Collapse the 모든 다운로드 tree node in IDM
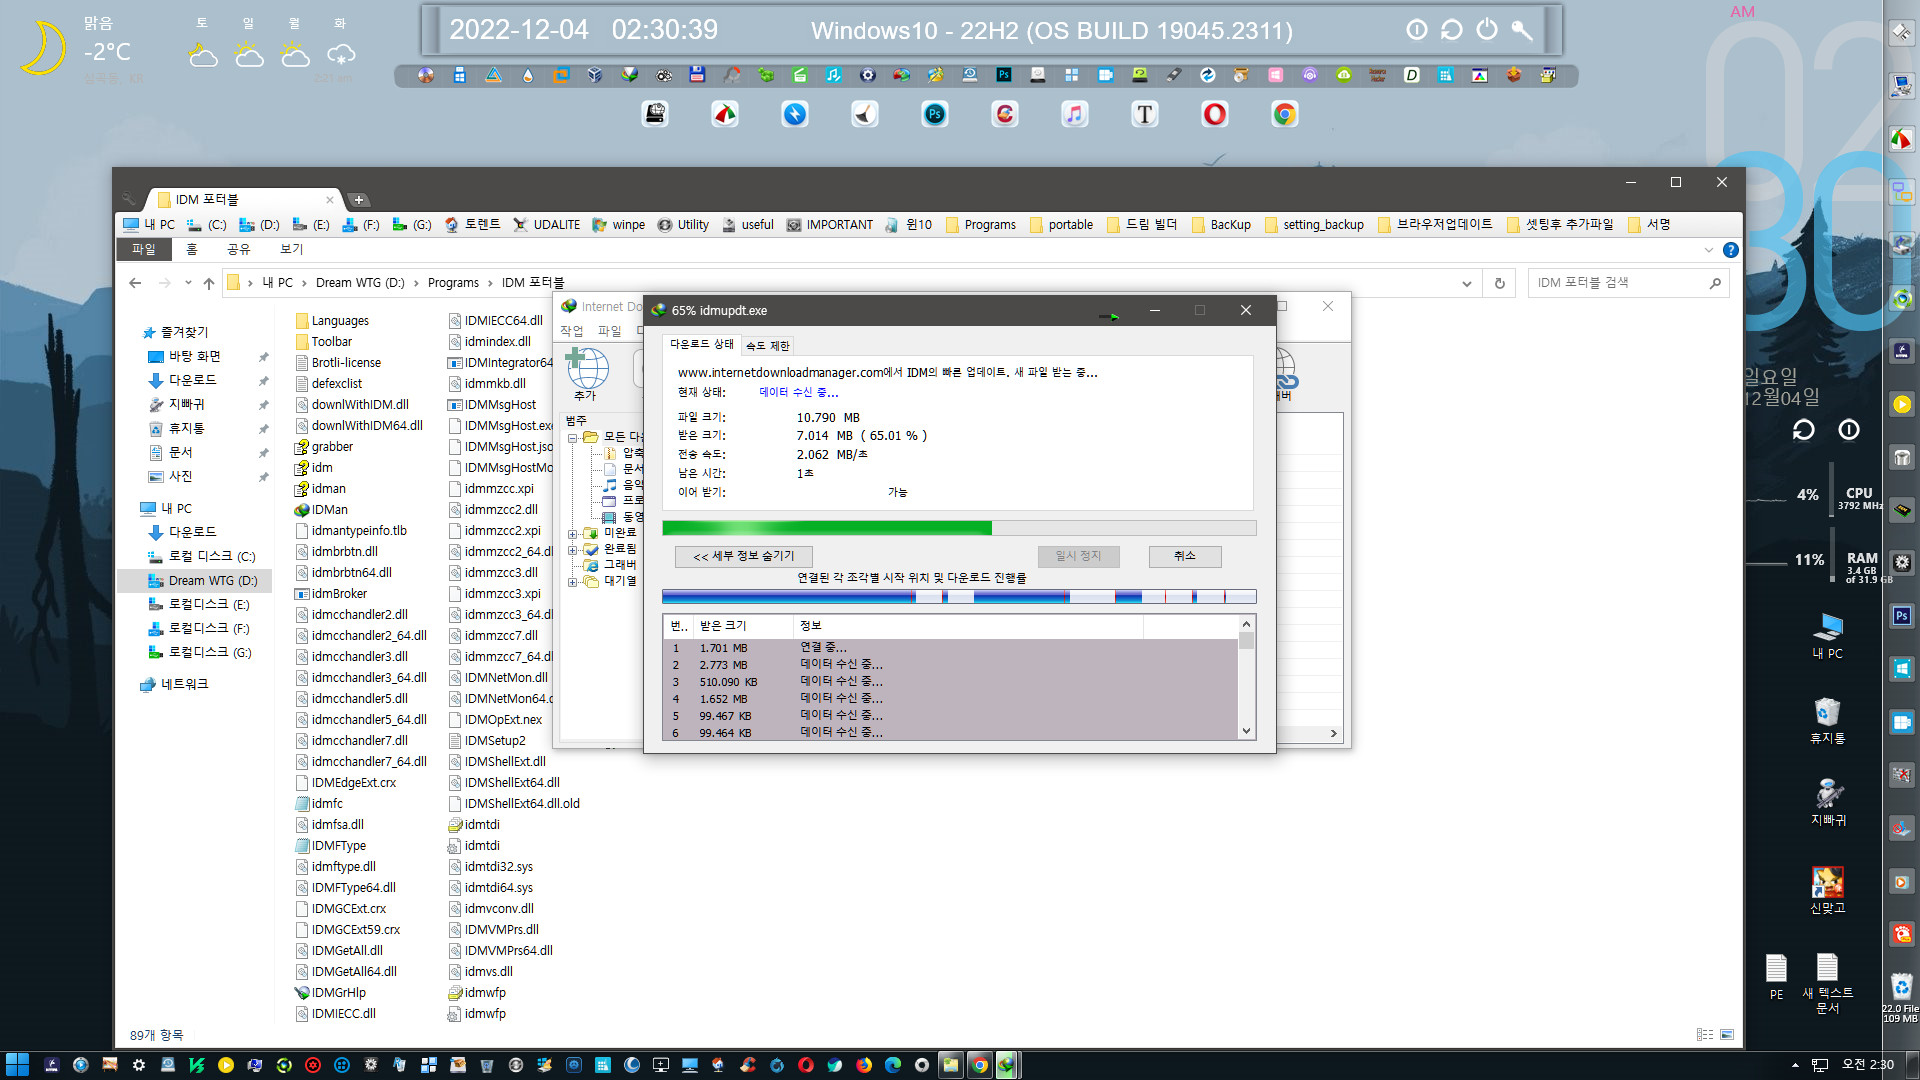This screenshot has height=1080, width=1920. [x=573, y=437]
